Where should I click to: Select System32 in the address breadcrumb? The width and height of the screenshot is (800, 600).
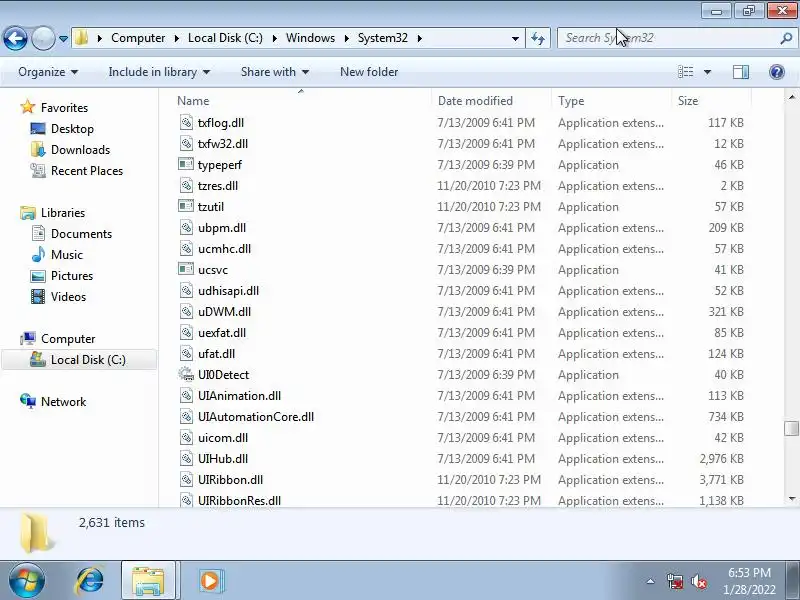pyautogui.click(x=383, y=38)
